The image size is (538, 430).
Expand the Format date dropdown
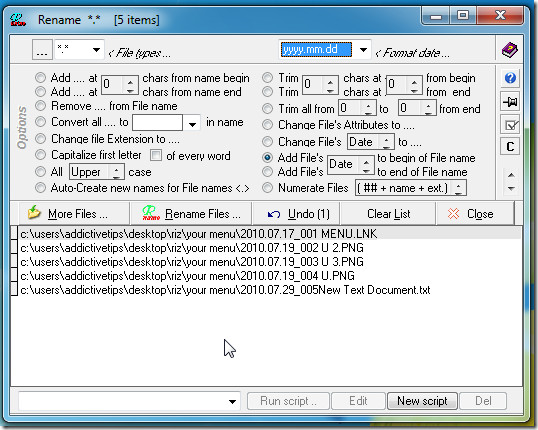coord(363,50)
